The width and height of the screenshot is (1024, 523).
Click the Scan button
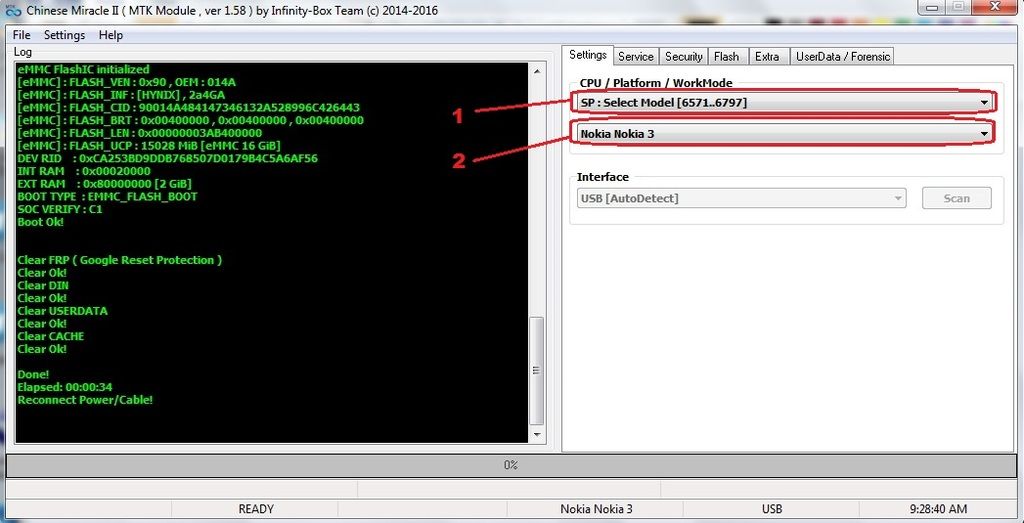tap(956, 198)
